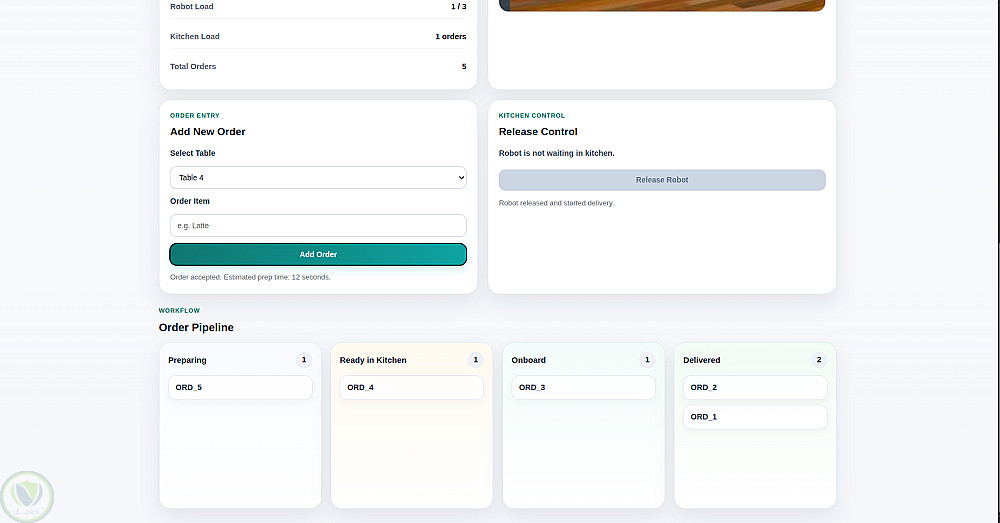Select the ORD_5 card in Preparing
The image size is (1000, 523).
point(240,388)
